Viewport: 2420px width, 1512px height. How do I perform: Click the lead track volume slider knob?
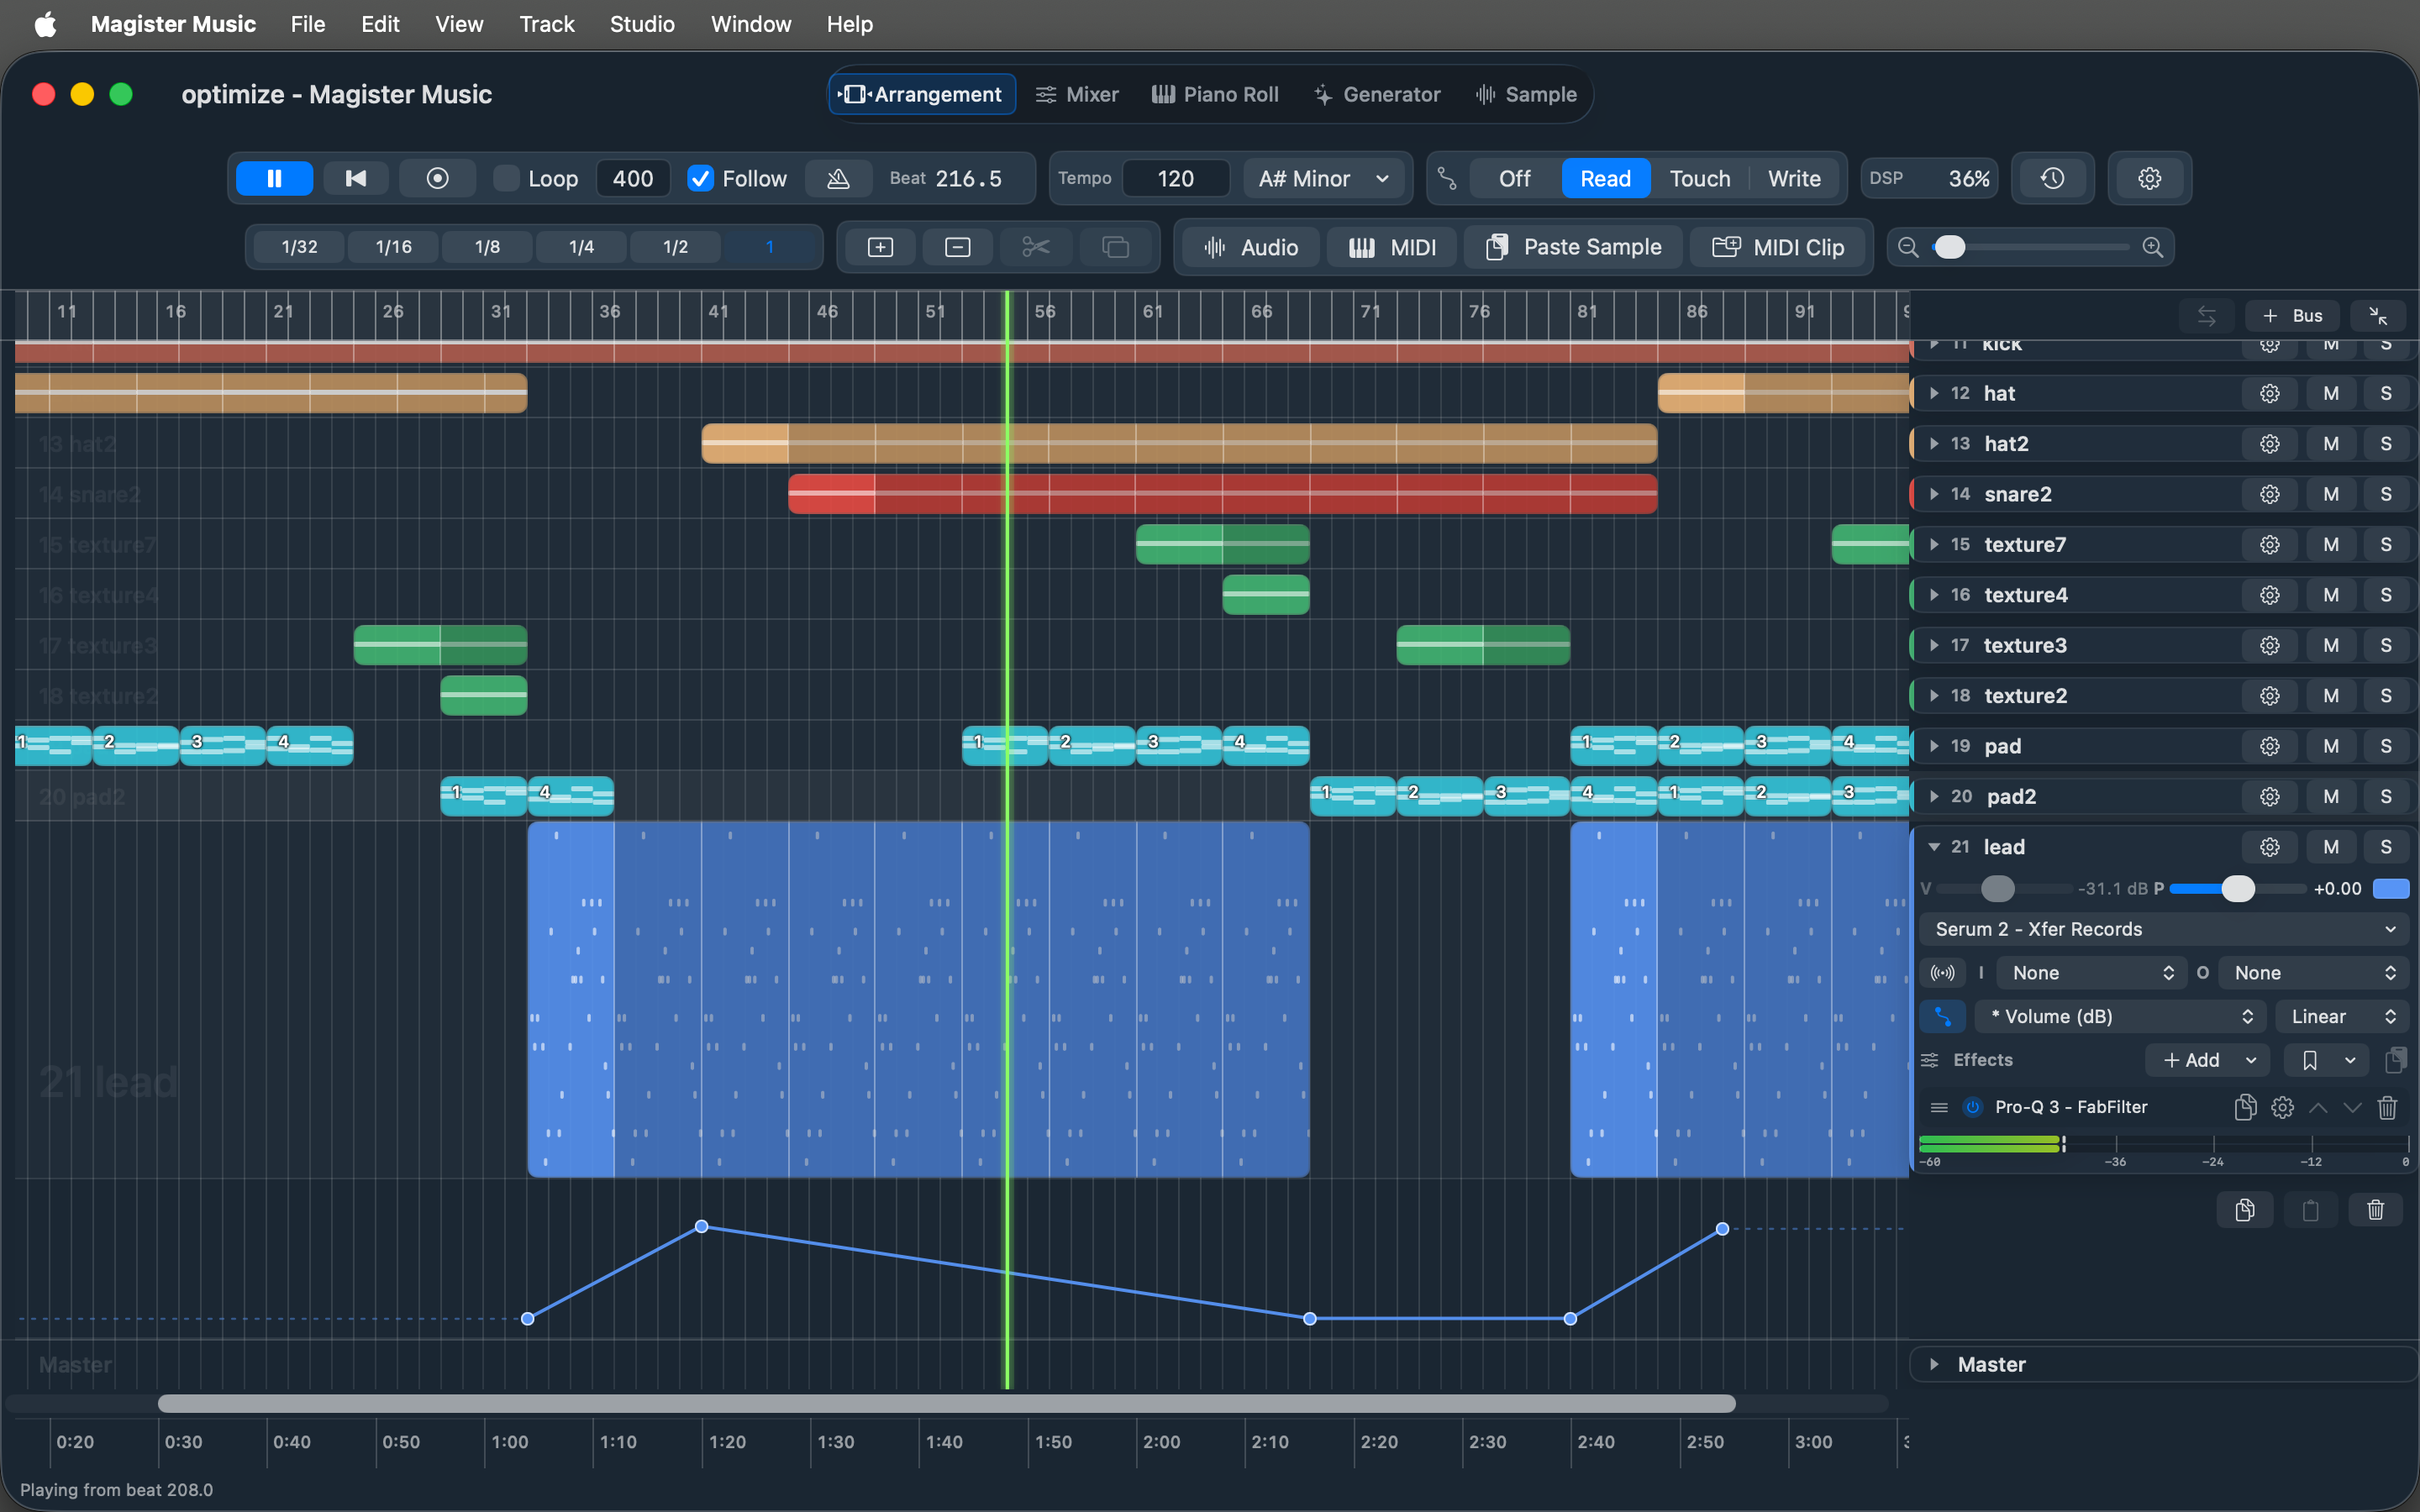[x=1997, y=888]
